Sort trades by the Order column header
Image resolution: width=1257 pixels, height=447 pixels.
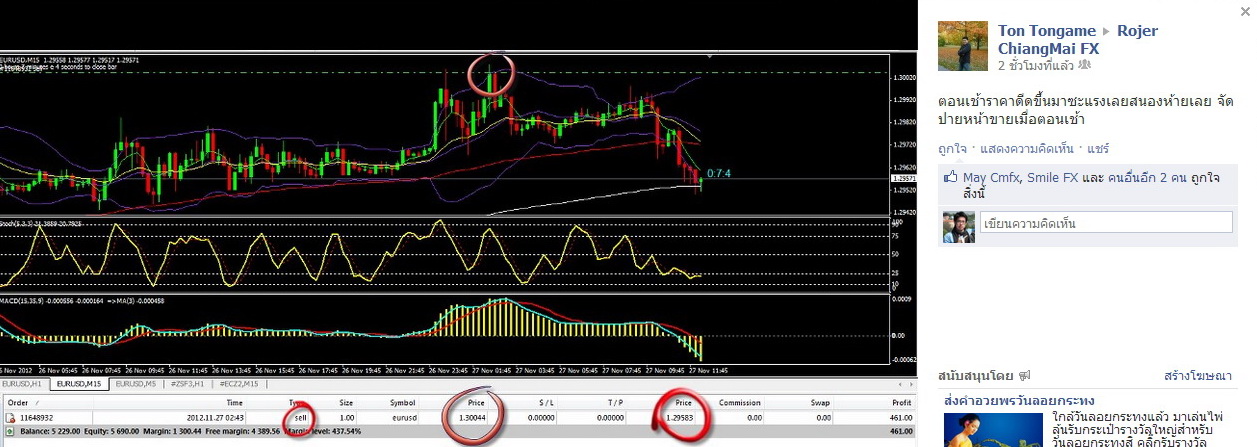coord(19,402)
